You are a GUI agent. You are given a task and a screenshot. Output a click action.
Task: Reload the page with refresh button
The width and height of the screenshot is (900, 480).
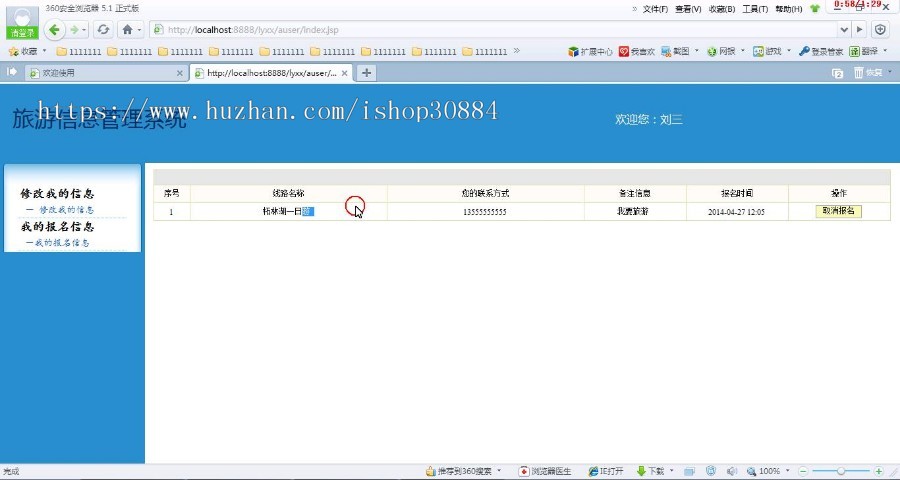click(x=103, y=29)
